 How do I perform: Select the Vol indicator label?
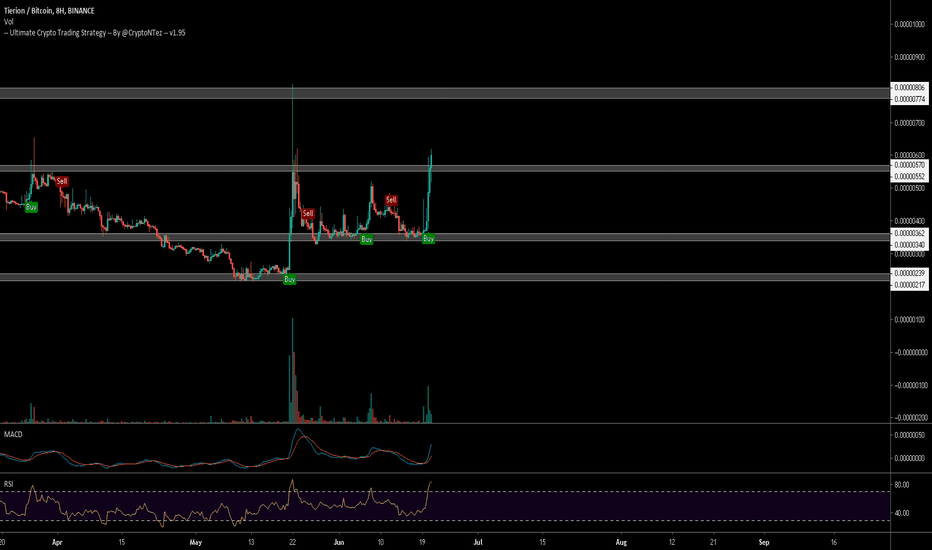coord(8,21)
